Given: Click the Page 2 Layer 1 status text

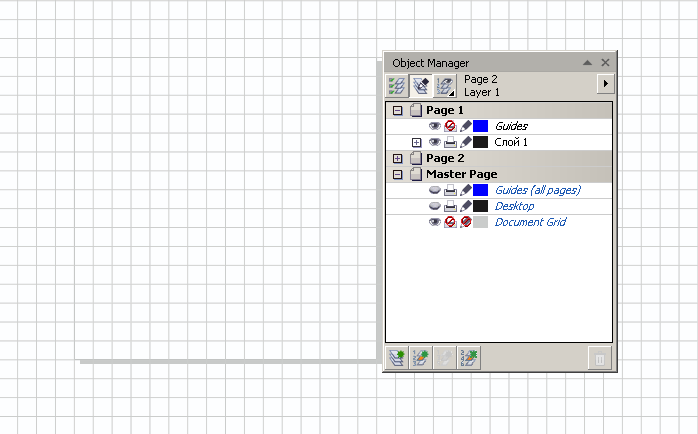Looking at the screenshot, I should pyautogui.click(x=482, y=85).
